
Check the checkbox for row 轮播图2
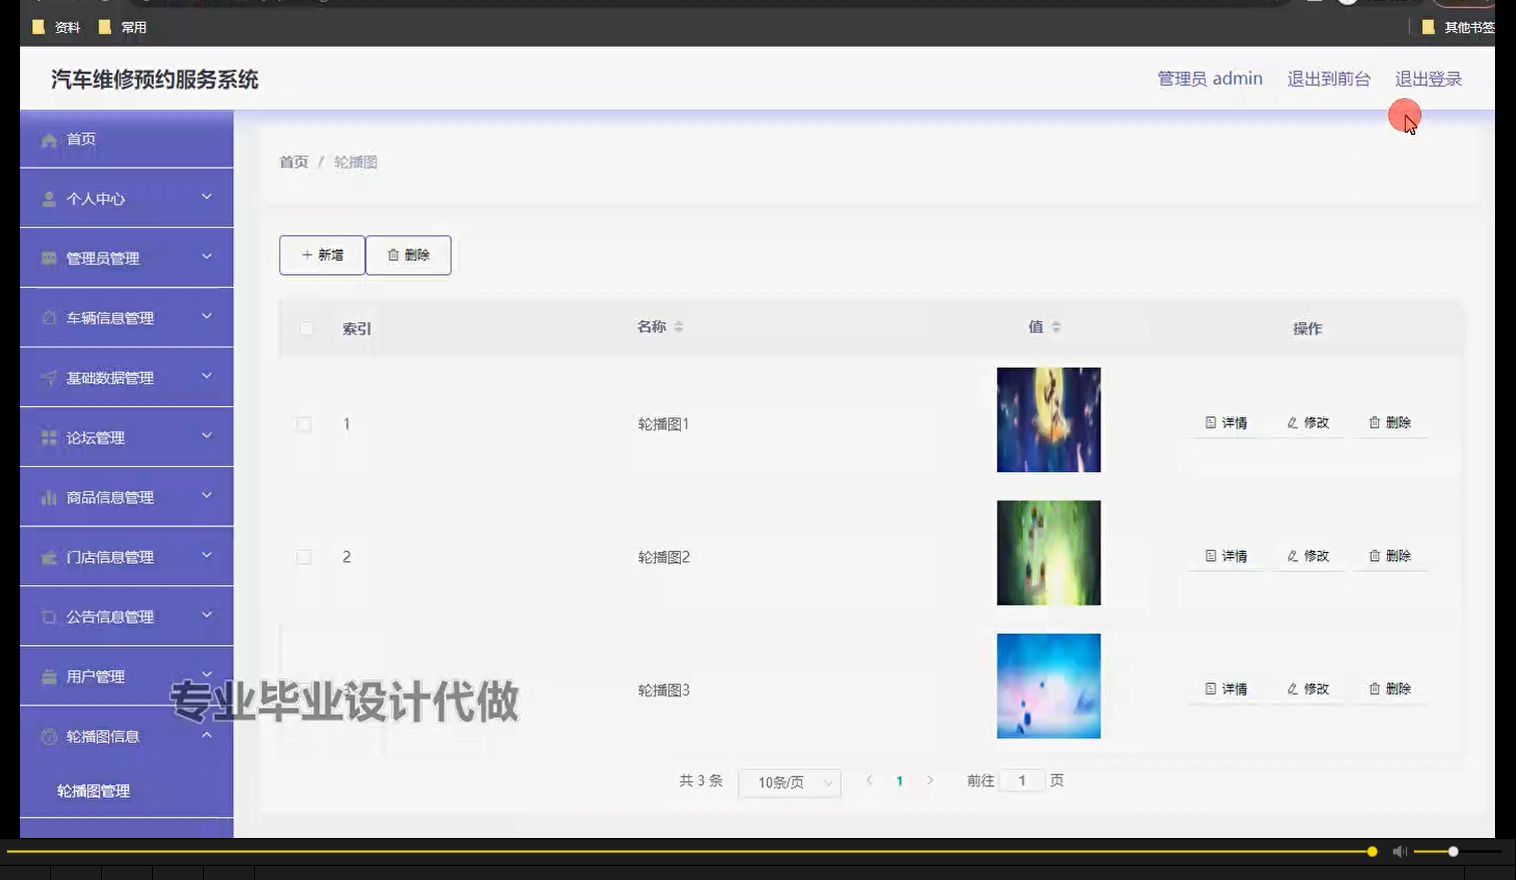[304, 557]
